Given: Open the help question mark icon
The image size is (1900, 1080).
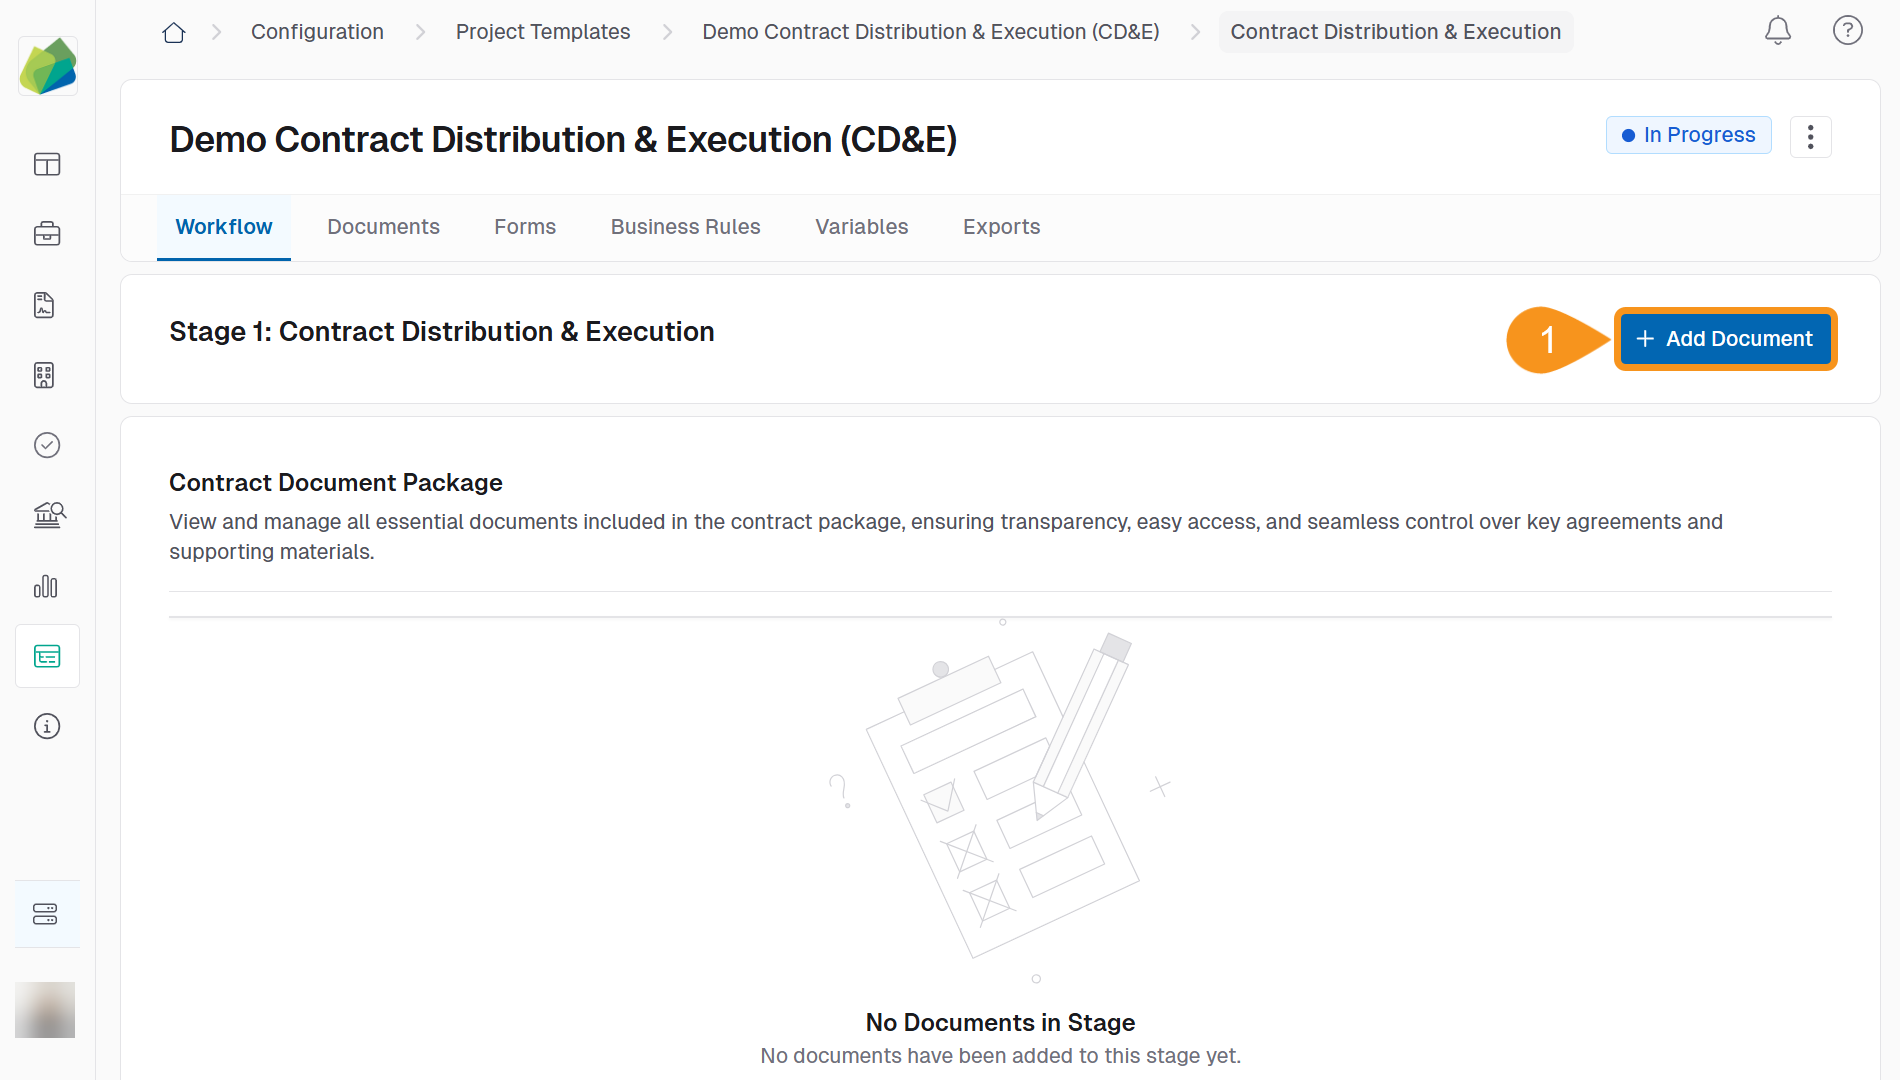Looking at the screenshot, I should coord(1847,31).
